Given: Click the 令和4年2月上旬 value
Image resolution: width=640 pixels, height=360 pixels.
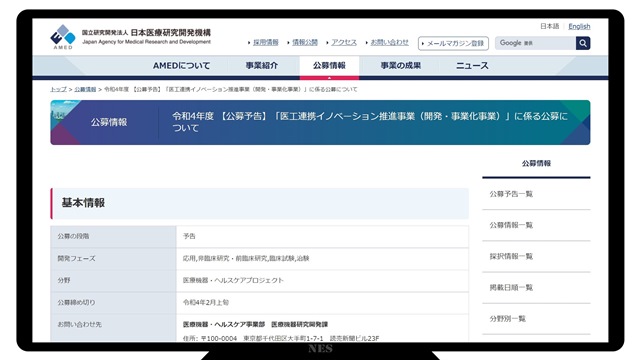Looking at the screenshot, I should [x=206, y=302].
